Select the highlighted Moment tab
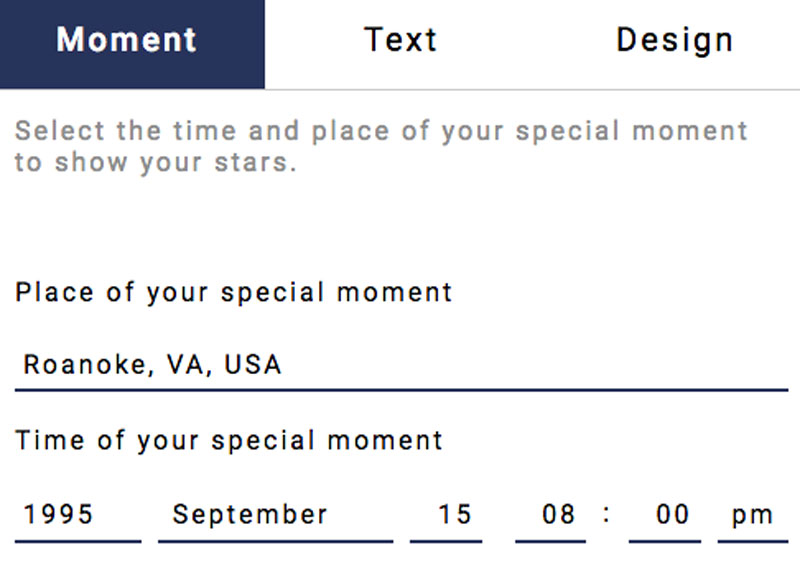 pos(132,44)
